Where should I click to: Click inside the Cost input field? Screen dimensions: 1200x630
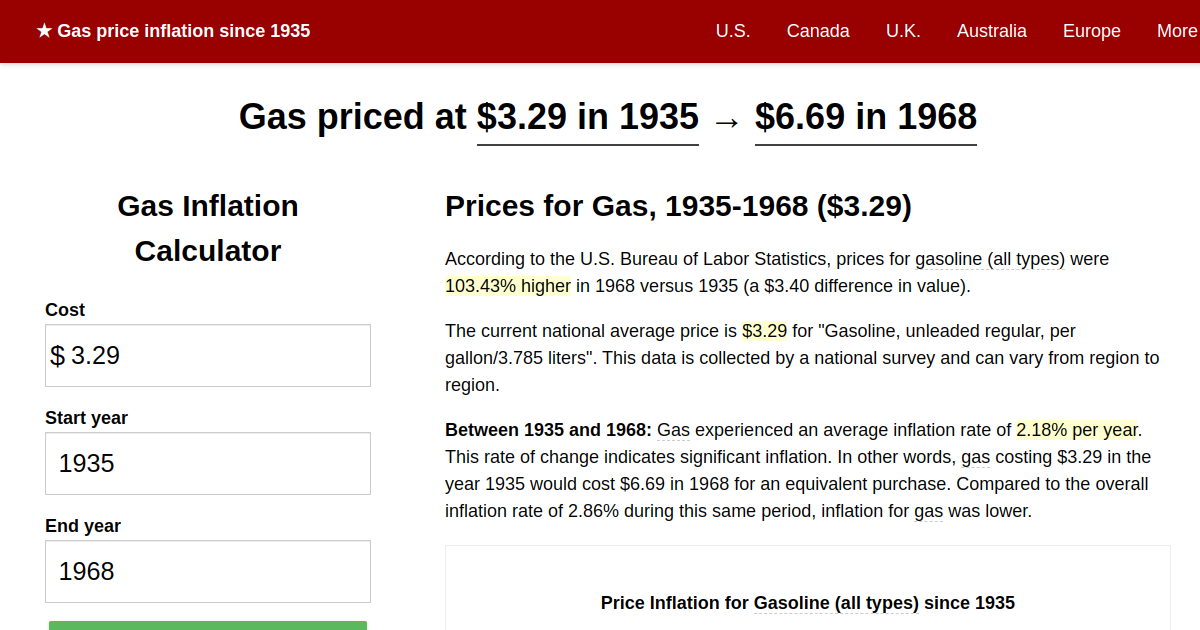207,355
